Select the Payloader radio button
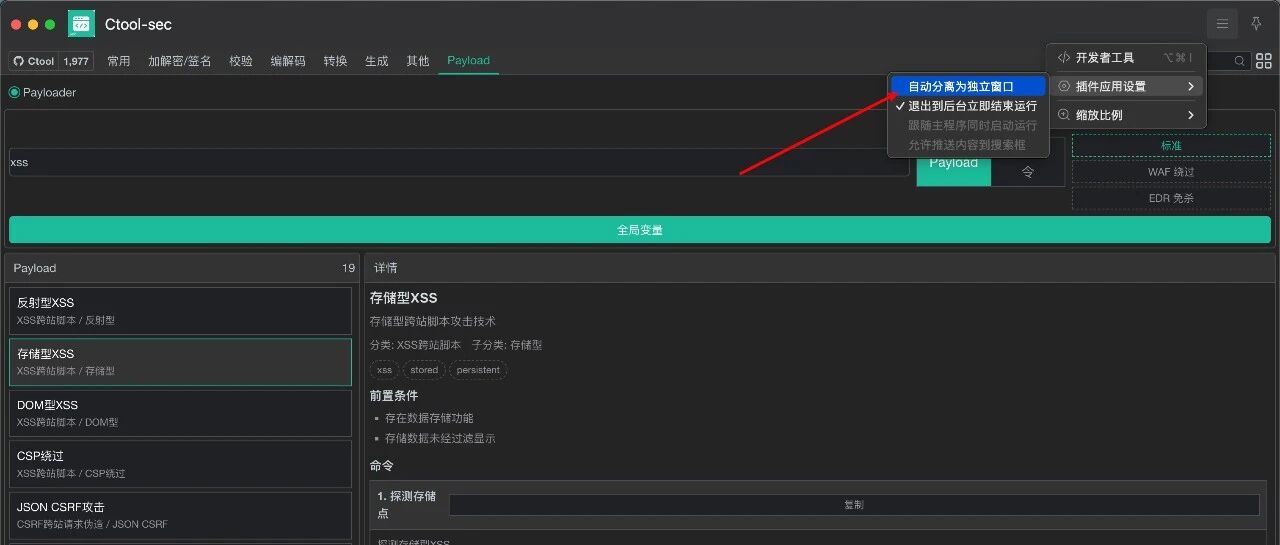 click(14, 92)
